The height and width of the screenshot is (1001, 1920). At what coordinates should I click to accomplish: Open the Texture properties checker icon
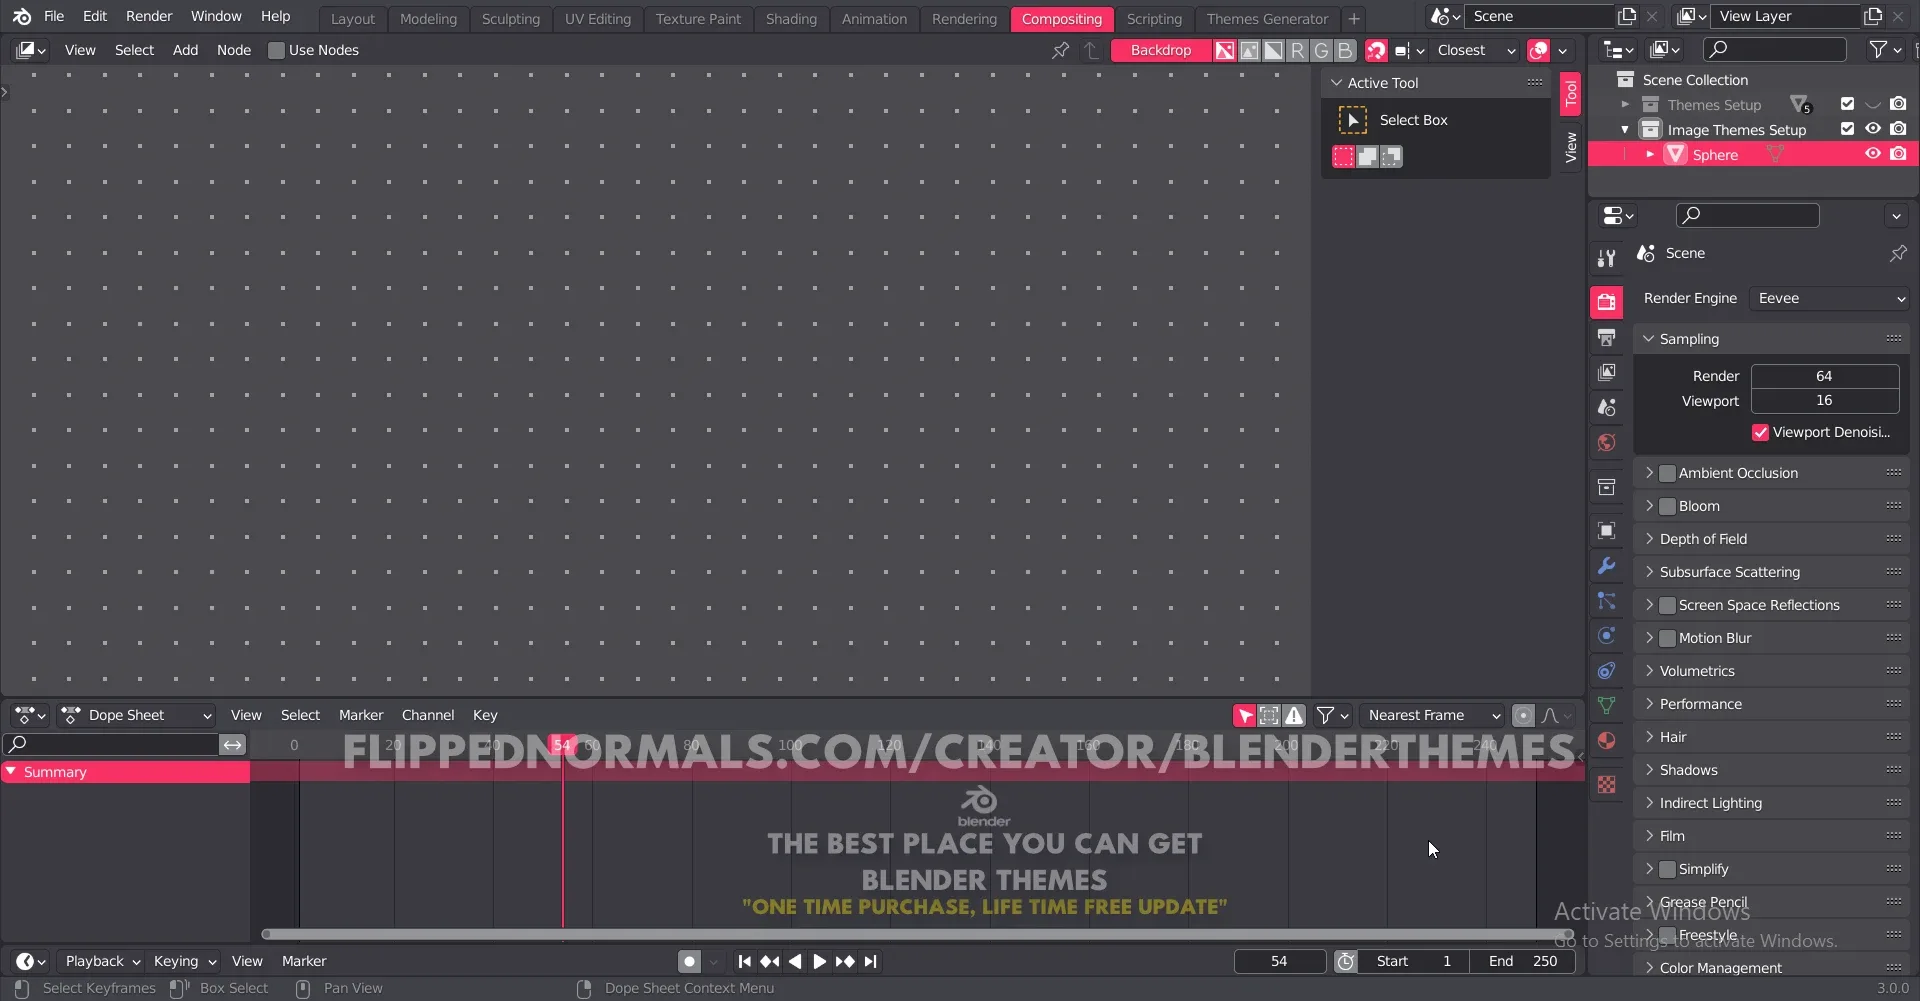(1606, 785)
